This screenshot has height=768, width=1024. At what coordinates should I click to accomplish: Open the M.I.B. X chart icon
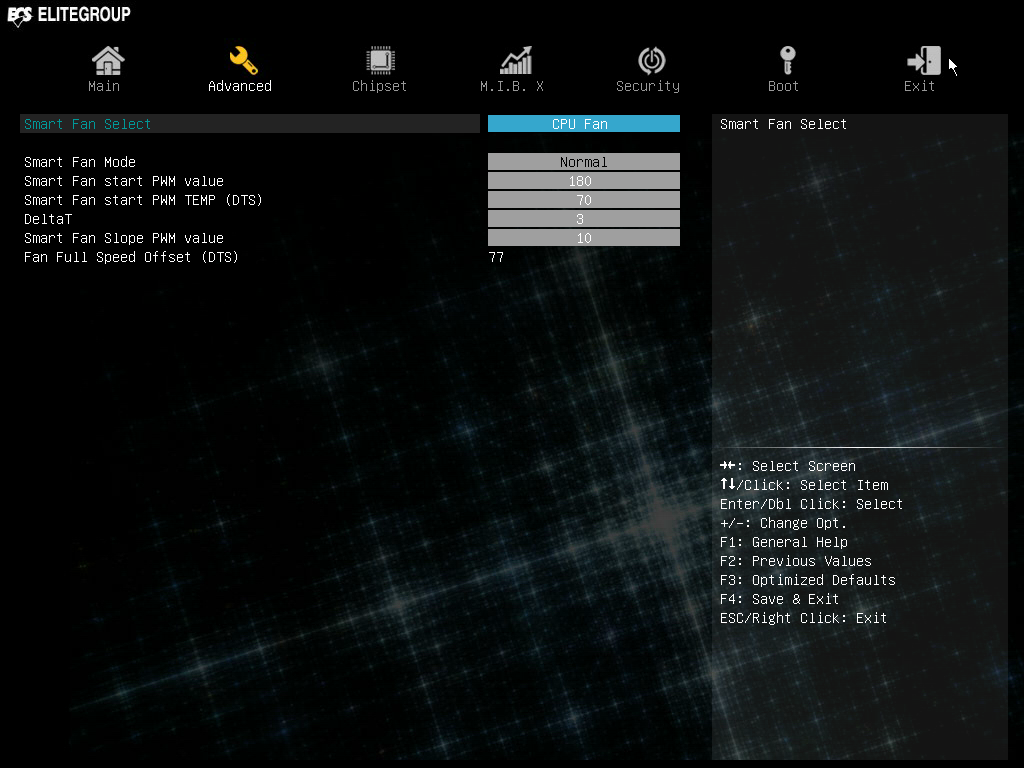click(516, 60)
